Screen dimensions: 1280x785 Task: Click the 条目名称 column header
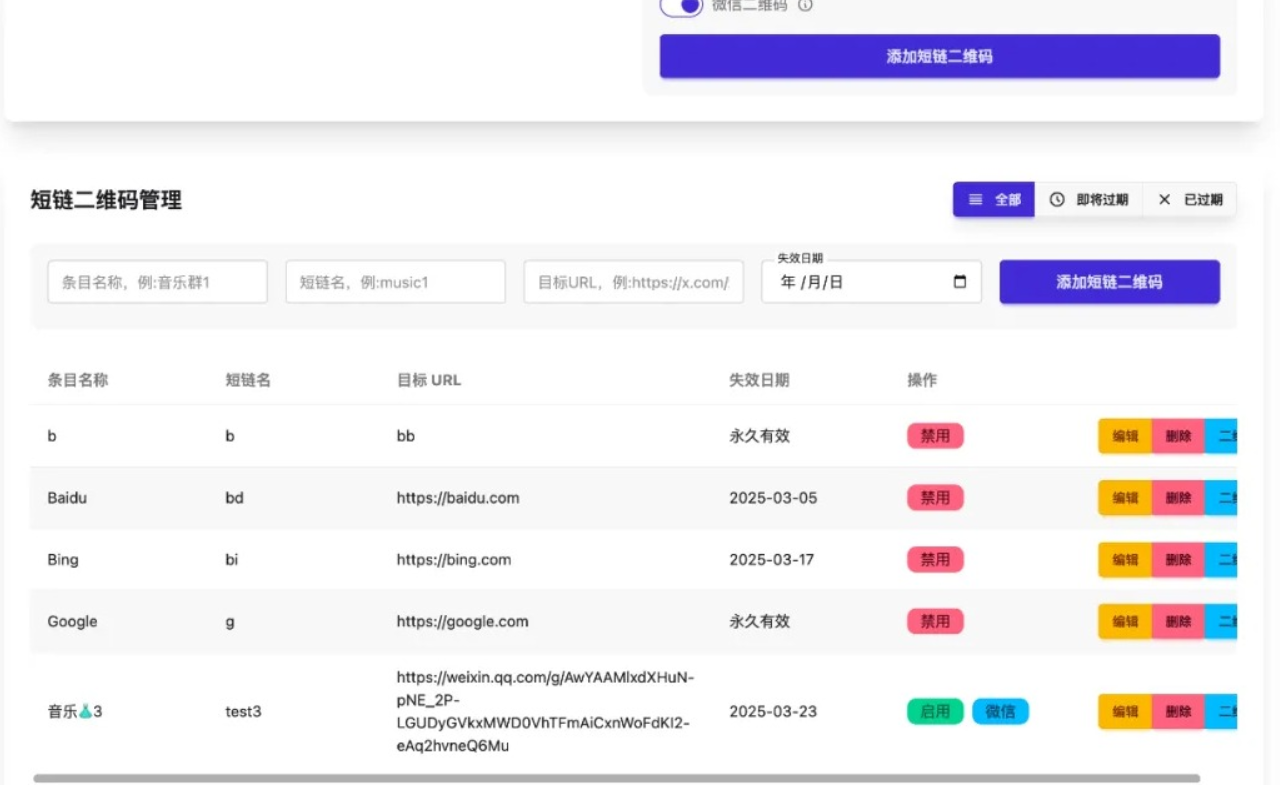click(78, 380)
